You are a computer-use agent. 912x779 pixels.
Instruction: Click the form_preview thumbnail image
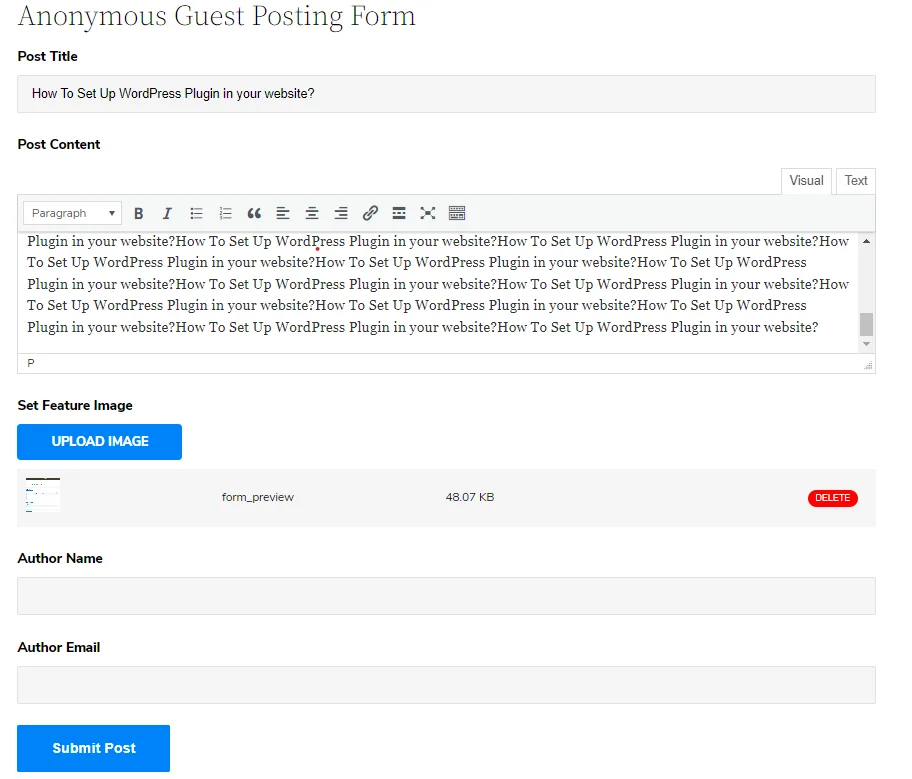pos(42,495)
